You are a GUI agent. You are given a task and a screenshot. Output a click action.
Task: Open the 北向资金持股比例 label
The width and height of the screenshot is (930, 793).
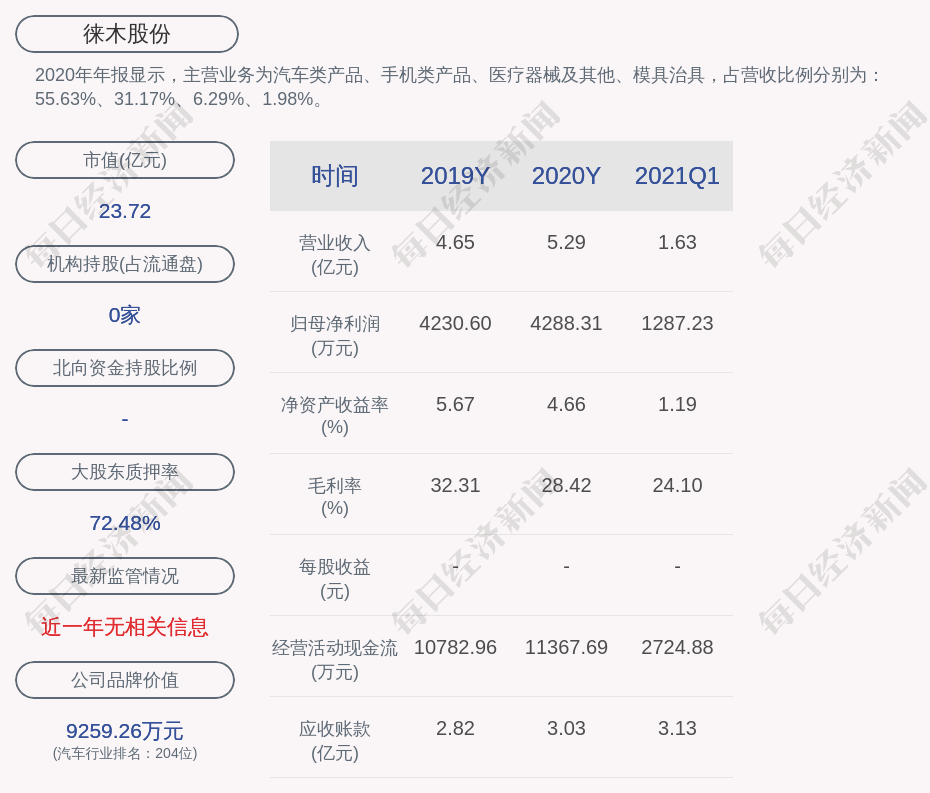pos(125,368)
